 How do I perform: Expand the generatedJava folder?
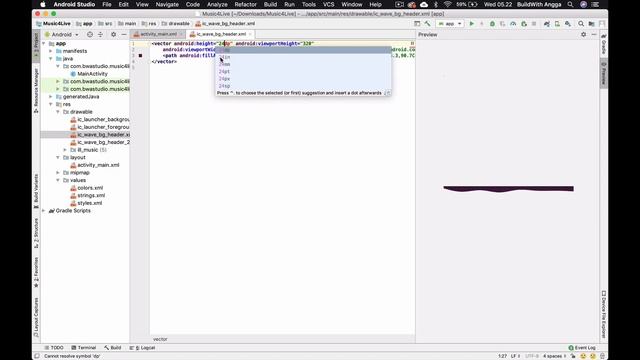[x=51, y=97]
